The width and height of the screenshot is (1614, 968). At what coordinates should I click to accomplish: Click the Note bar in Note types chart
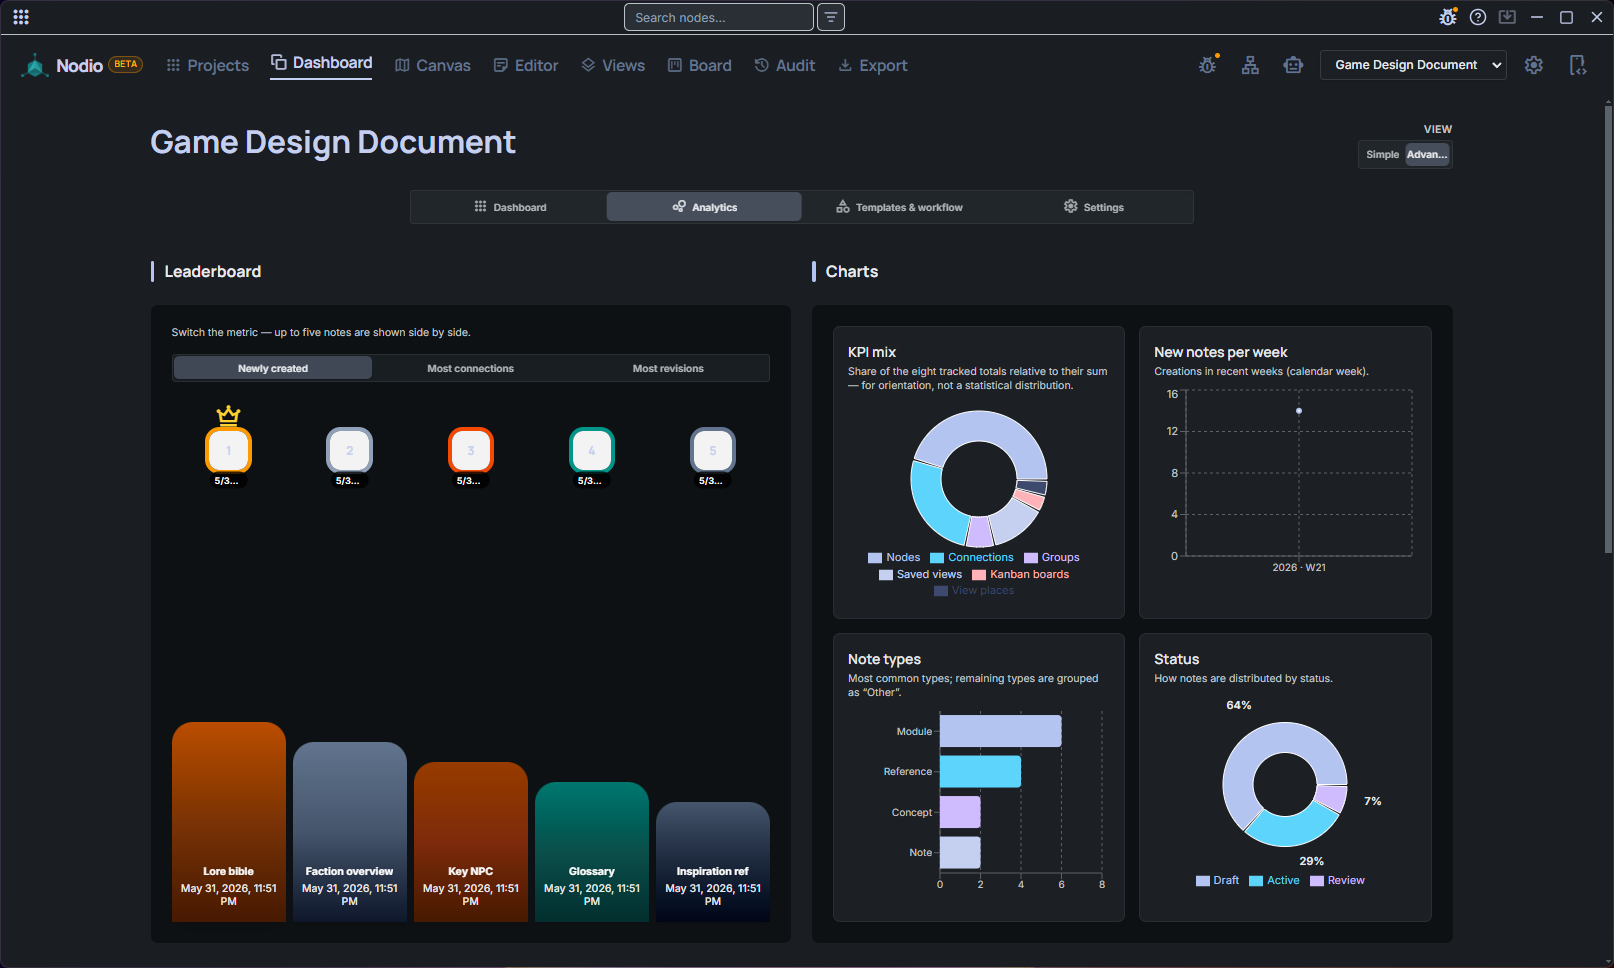coord(960,853)
